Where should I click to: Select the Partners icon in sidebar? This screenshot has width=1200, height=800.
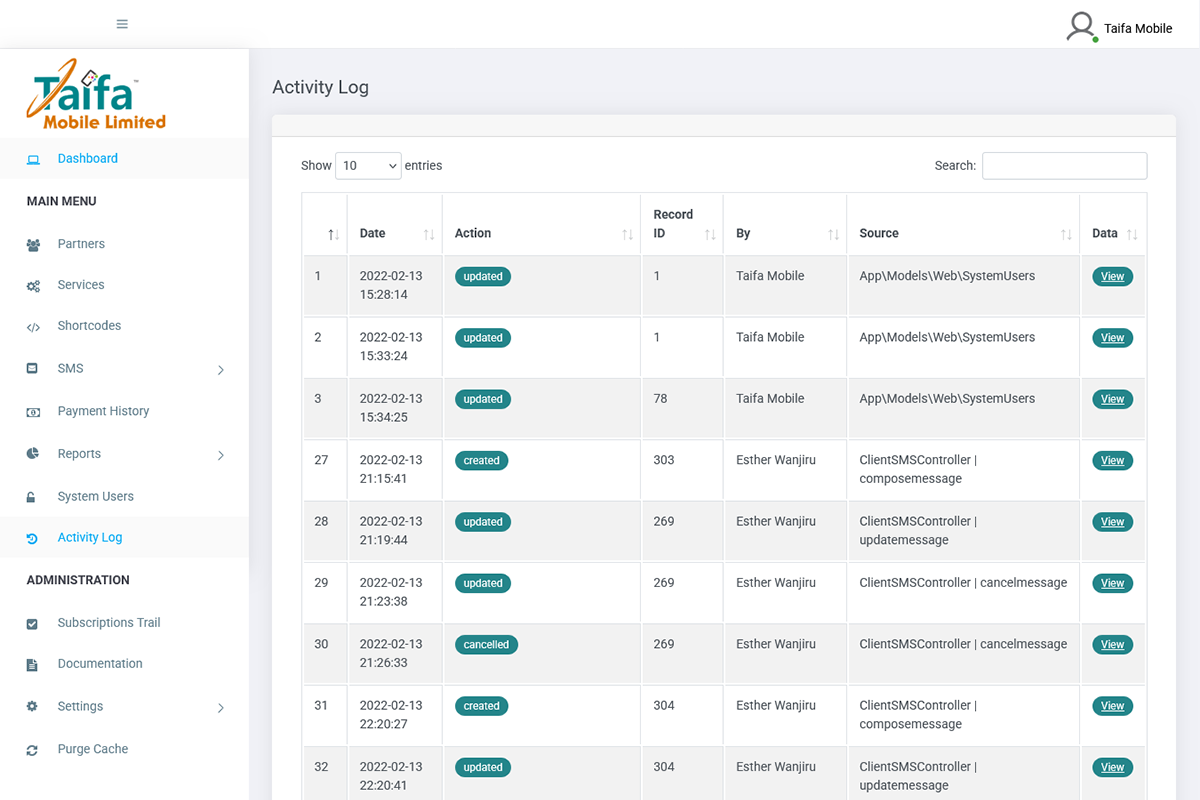click(x=35, y=244)
